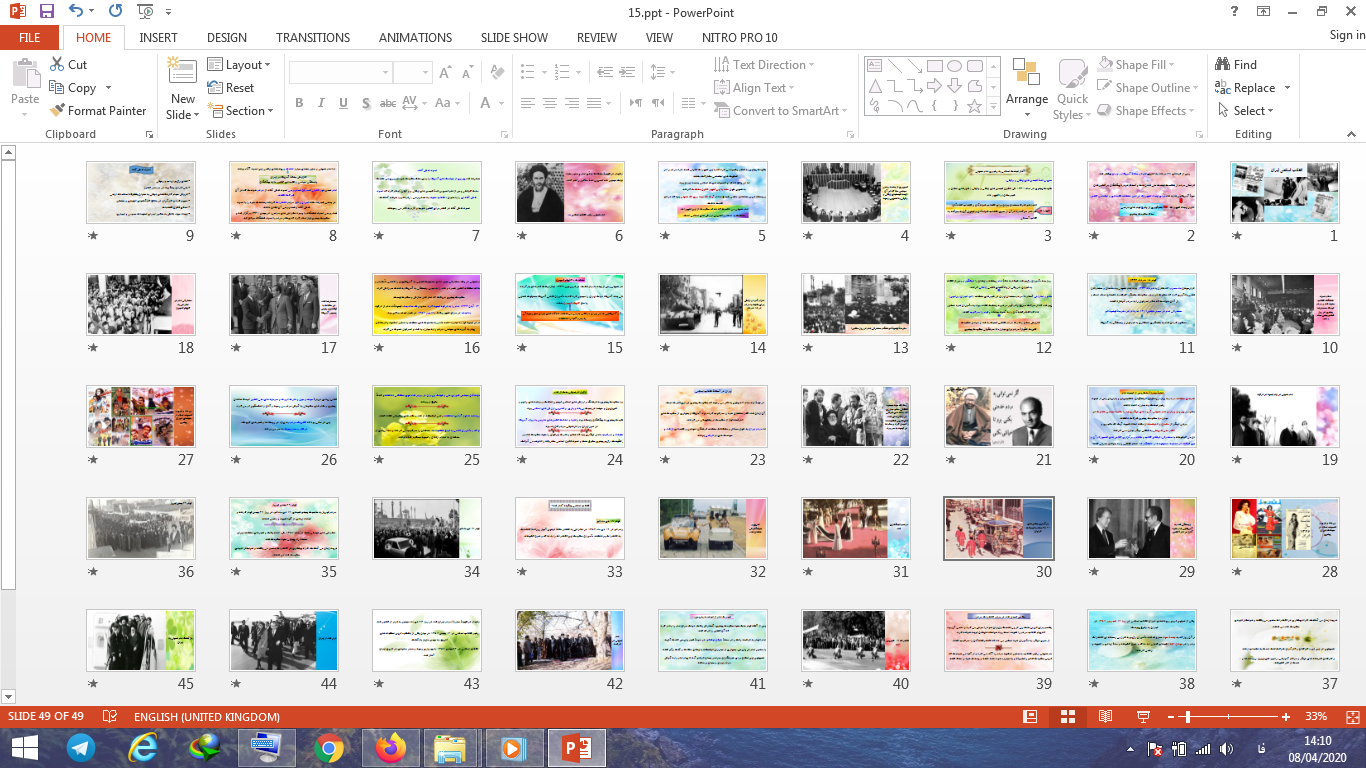Toggle Slide Sorter view button
Image resolution: width=1366 pixels, height=768 pixels.
pyautogui.click(x=1068, y=717)
